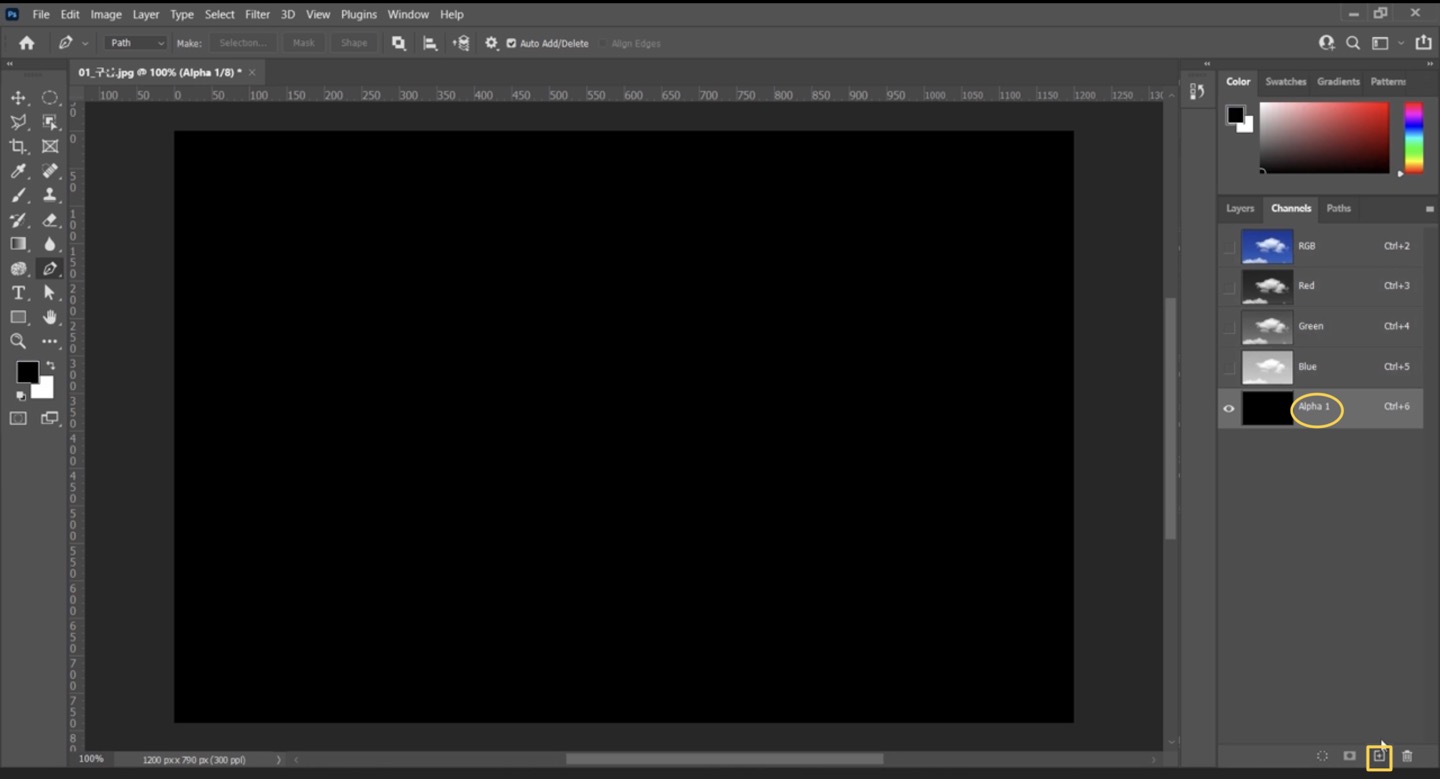Switch to the Swatches tab
Screen dimensions: 1440x779
tap(1285, 82)
